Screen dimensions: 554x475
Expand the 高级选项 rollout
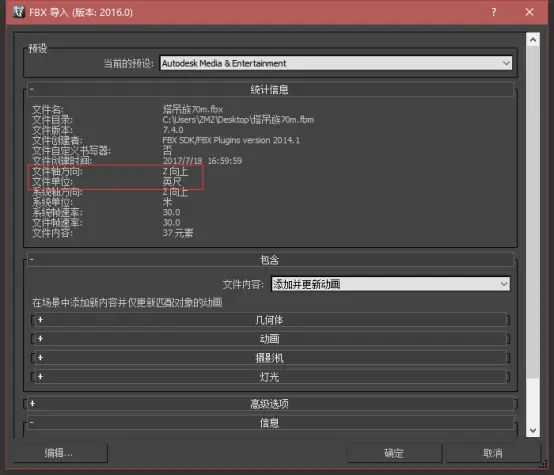coord(270,404)
